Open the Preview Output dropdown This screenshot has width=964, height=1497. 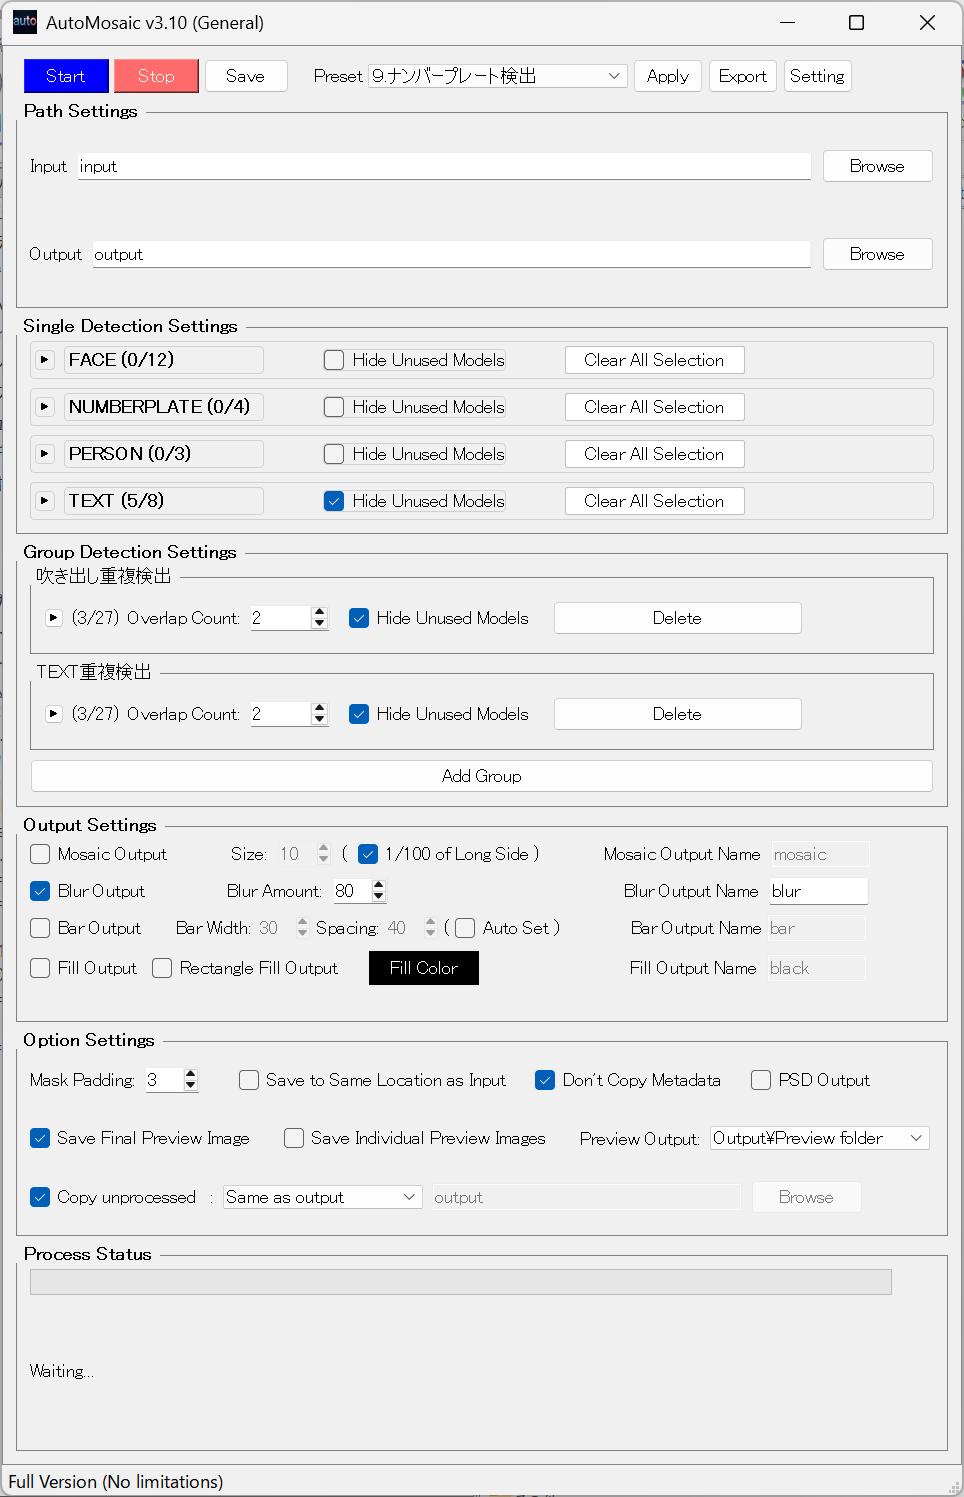point(915,1138)
